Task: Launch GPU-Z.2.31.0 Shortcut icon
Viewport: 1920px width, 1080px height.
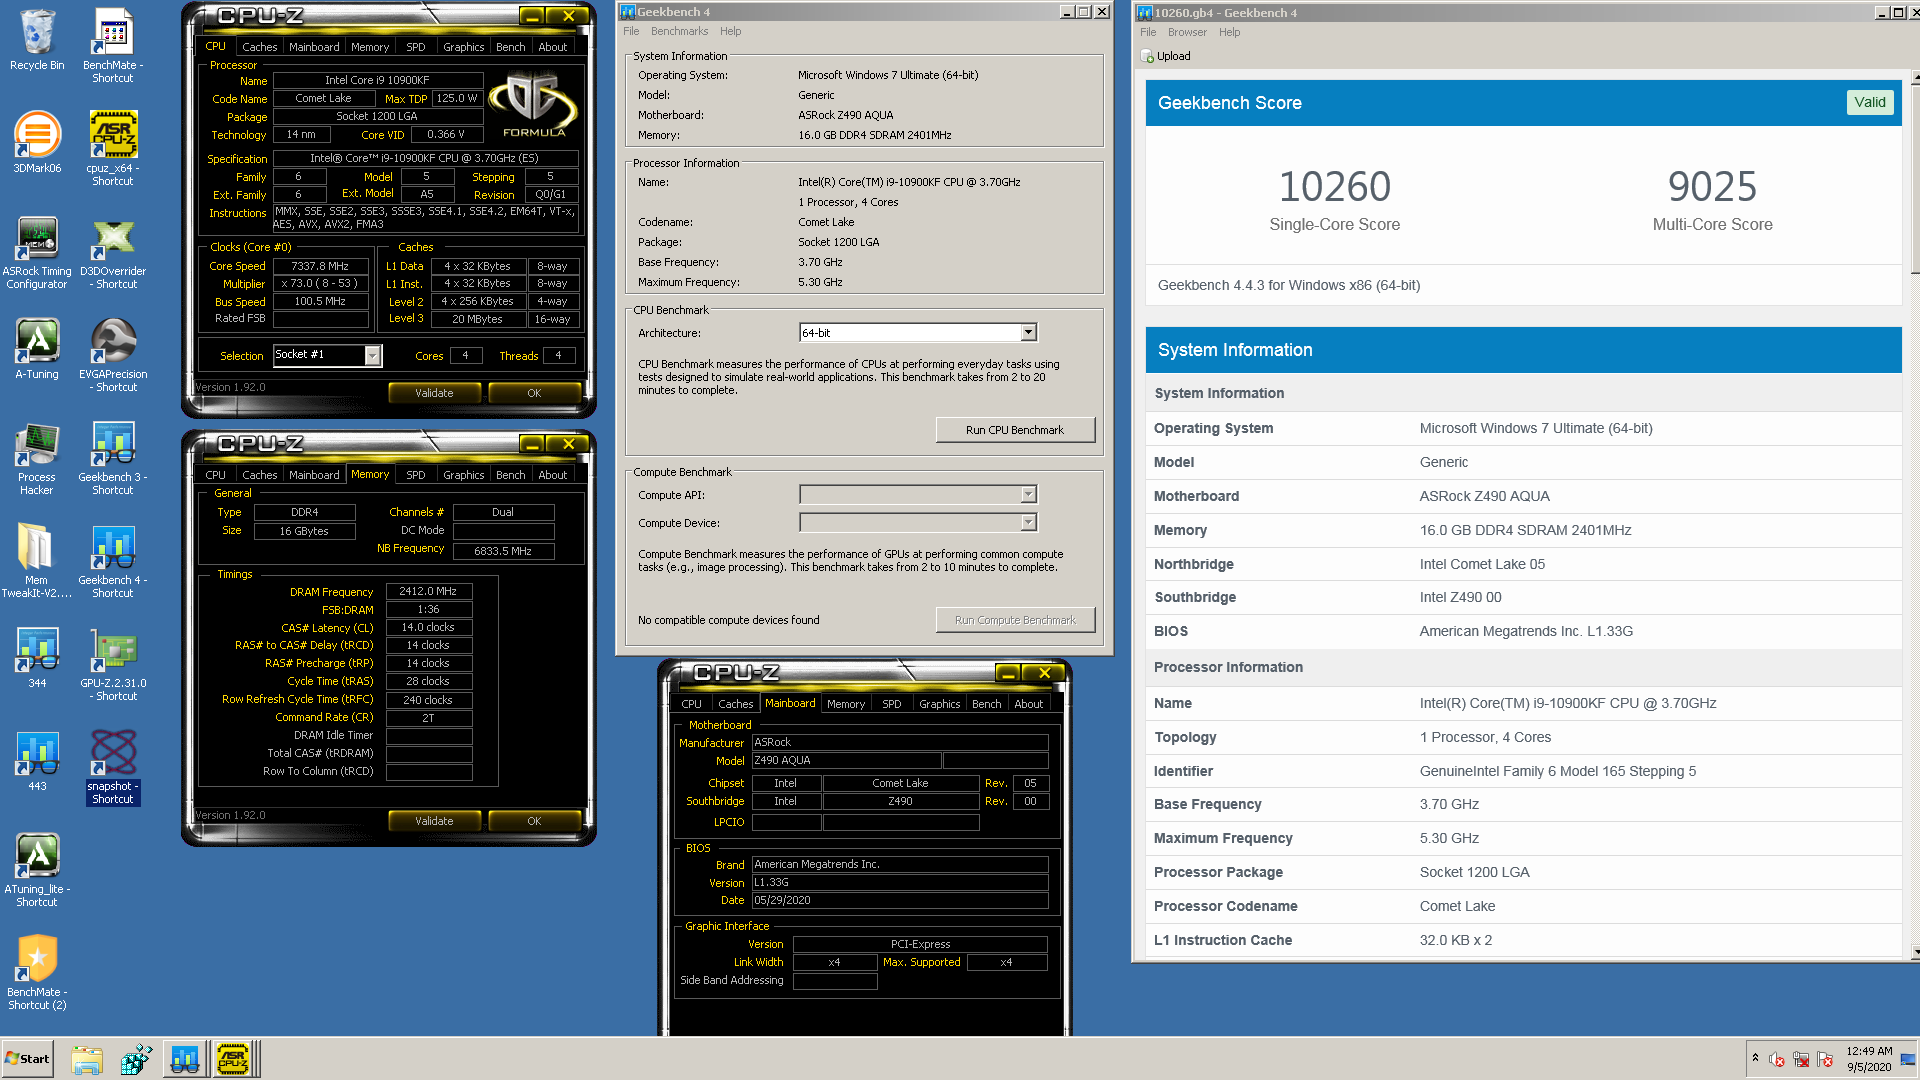Action: tap(113, 664)
